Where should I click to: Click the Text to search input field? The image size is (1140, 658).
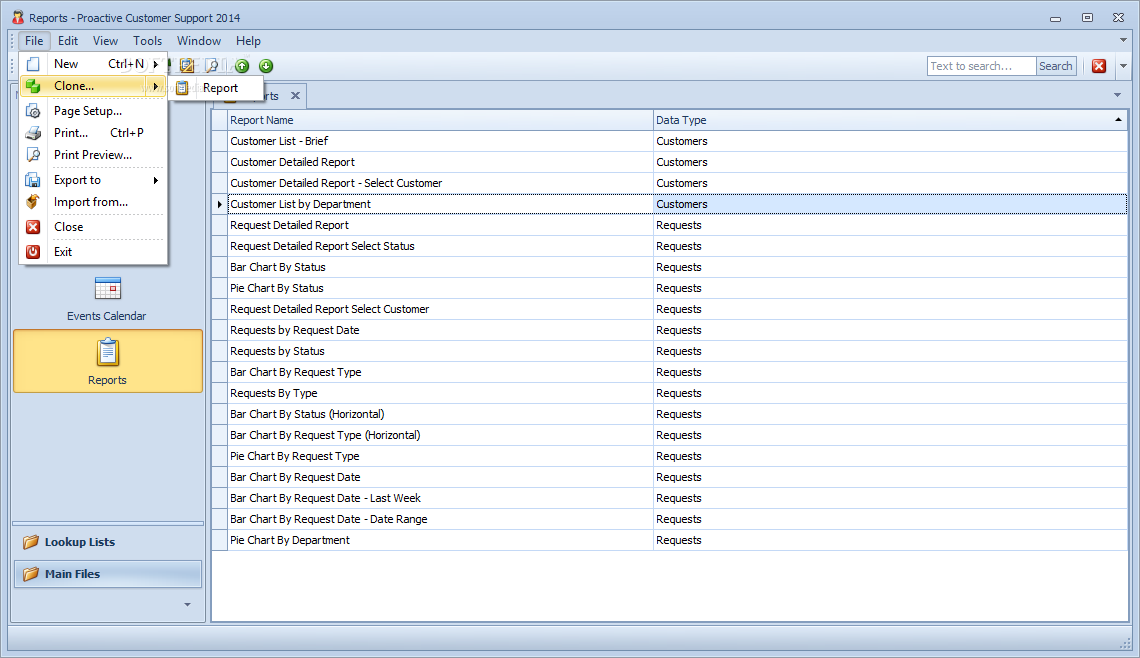coord(982,66)
